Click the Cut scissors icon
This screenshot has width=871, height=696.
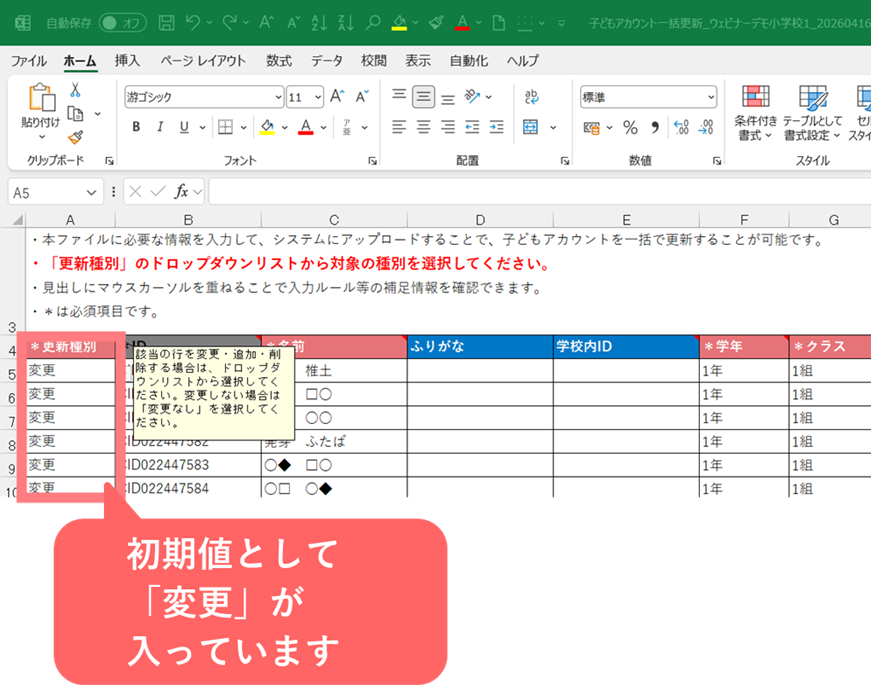tap(75, 91)
